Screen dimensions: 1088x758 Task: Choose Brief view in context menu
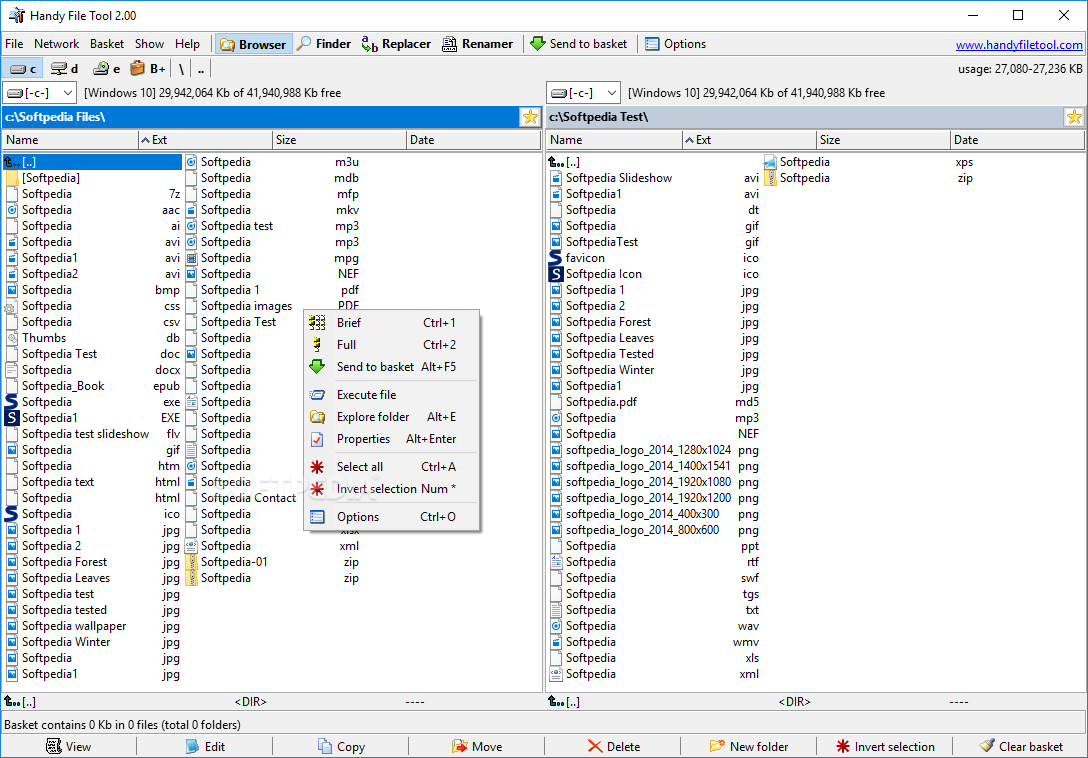(x=391, y=323)
